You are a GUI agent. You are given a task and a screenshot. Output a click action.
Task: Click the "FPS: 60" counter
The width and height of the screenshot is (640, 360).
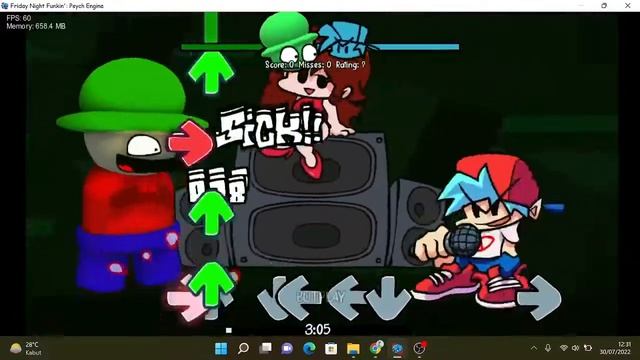18,18
